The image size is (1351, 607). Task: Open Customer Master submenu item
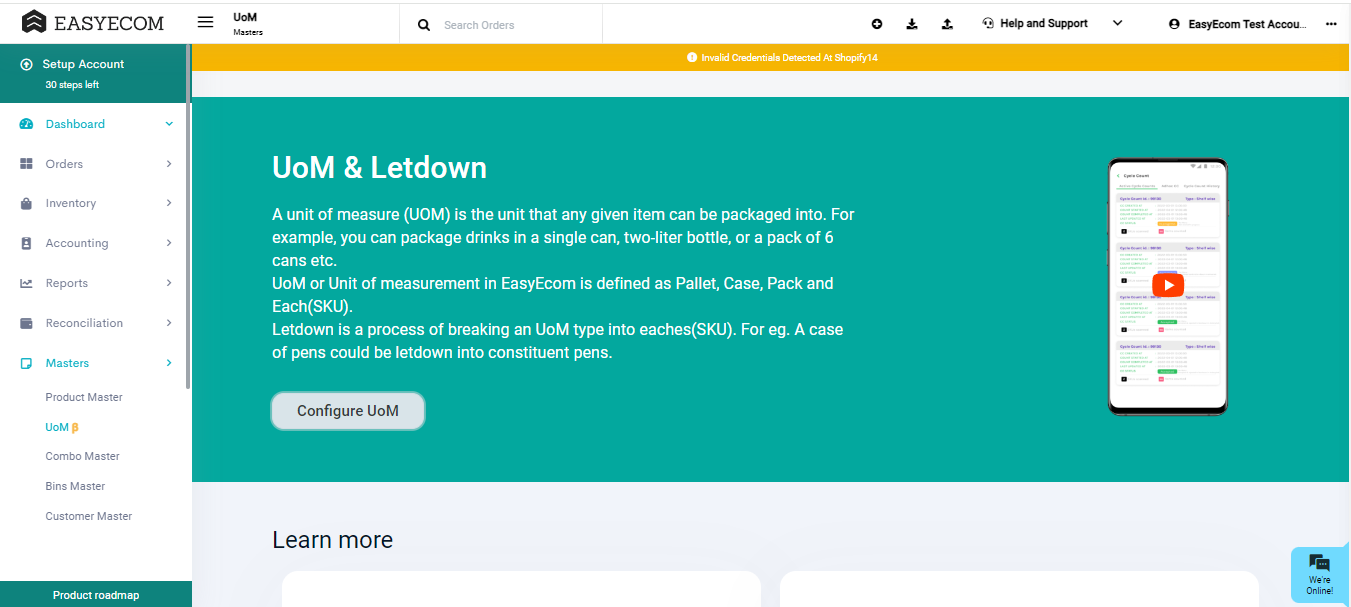[89, 516]
